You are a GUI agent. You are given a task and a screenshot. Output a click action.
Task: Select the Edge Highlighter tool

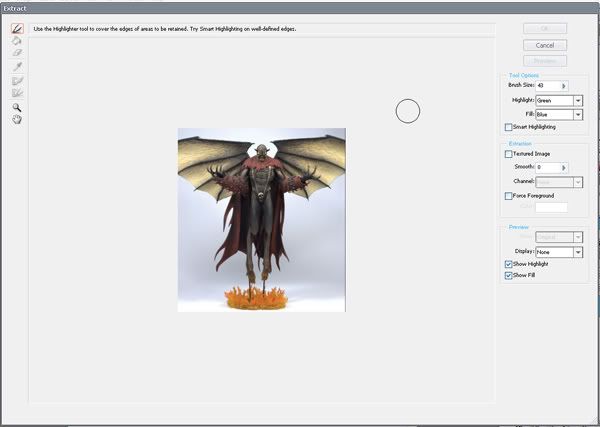(17, 29)
